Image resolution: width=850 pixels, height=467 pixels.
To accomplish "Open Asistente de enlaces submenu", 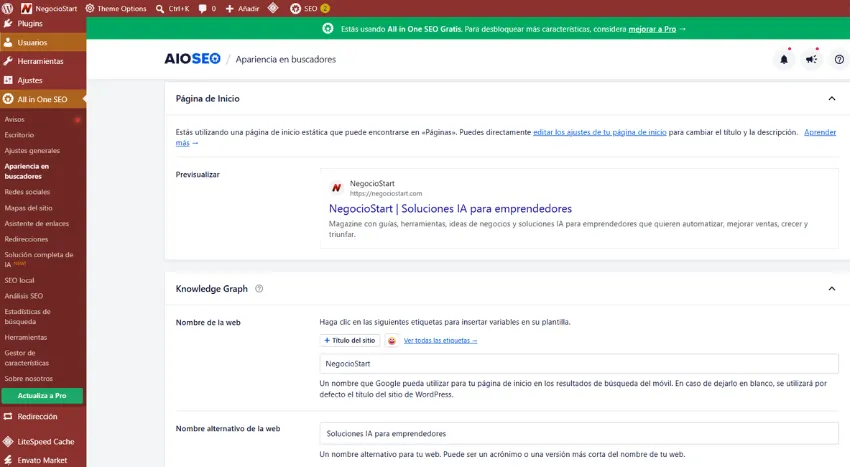I will coord(36,223).
